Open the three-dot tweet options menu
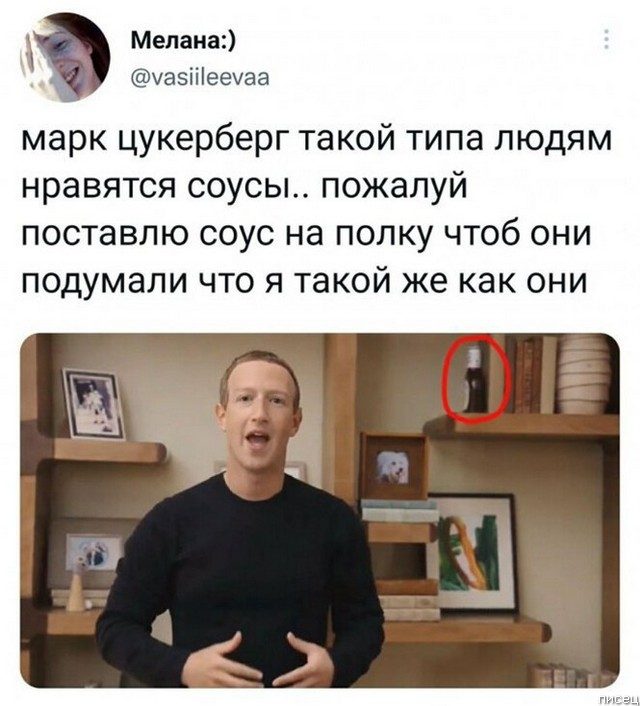 point(607,39)
